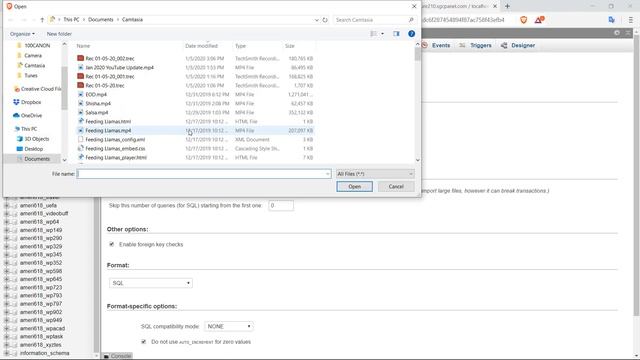Image resolution: width=640 pixels, height=360 pixels.
Task: Click the 3D Objects folder icon
Action: 20,139
